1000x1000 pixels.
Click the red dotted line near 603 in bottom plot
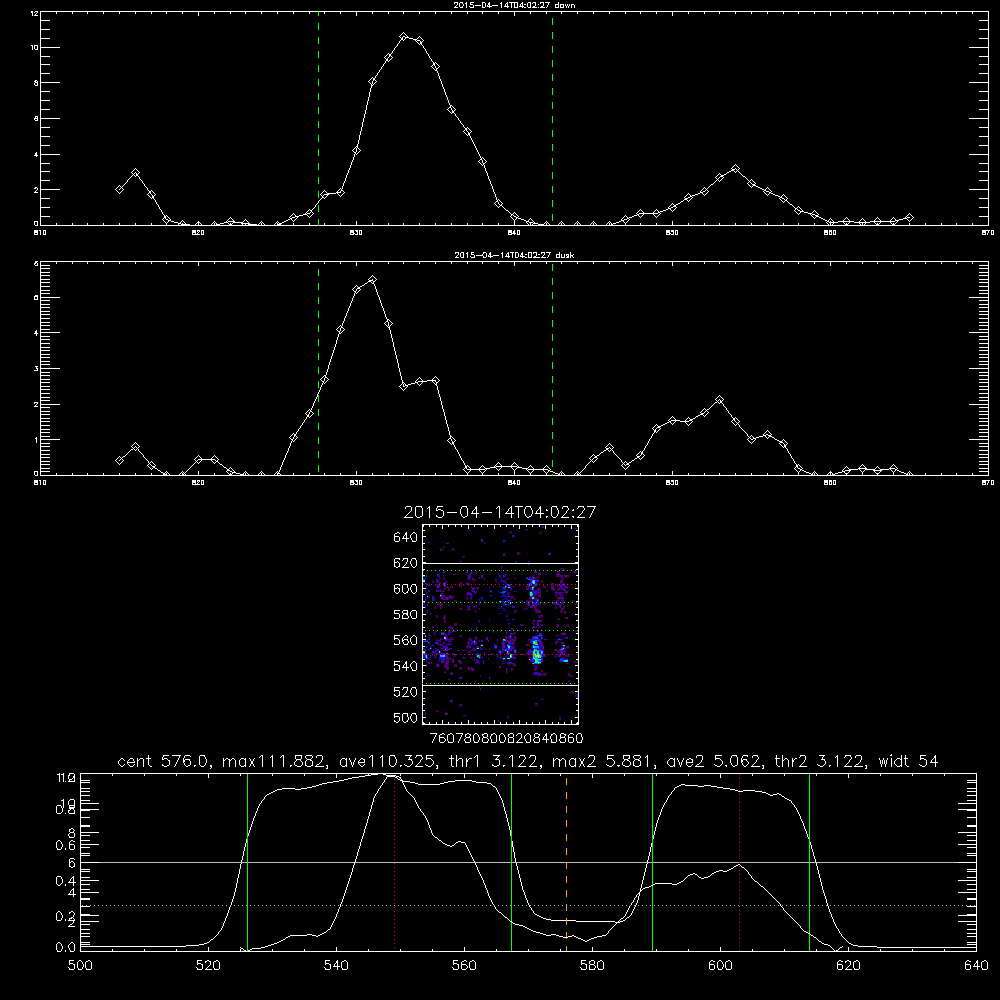pyautogui.click(x=739, y=862)
